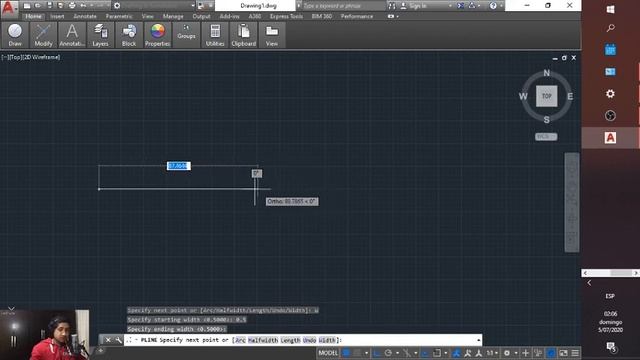The height and width of the screenshot is (360, 640).
Task: Close the command line with X icon
Action: [x=108, y=340]
